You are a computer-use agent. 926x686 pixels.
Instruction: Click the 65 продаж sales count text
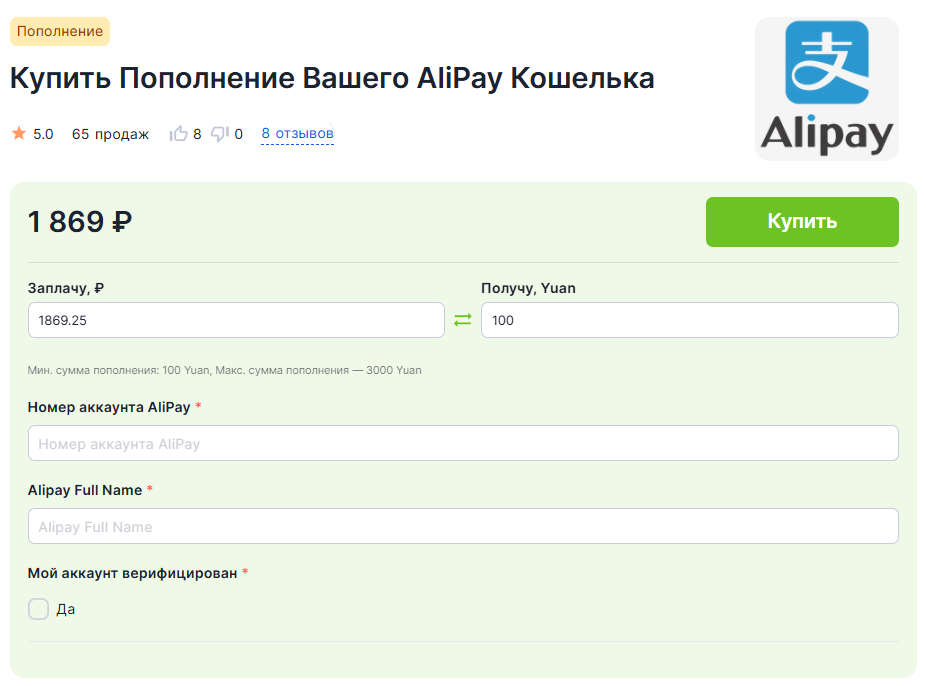click(x=110, y=134)
